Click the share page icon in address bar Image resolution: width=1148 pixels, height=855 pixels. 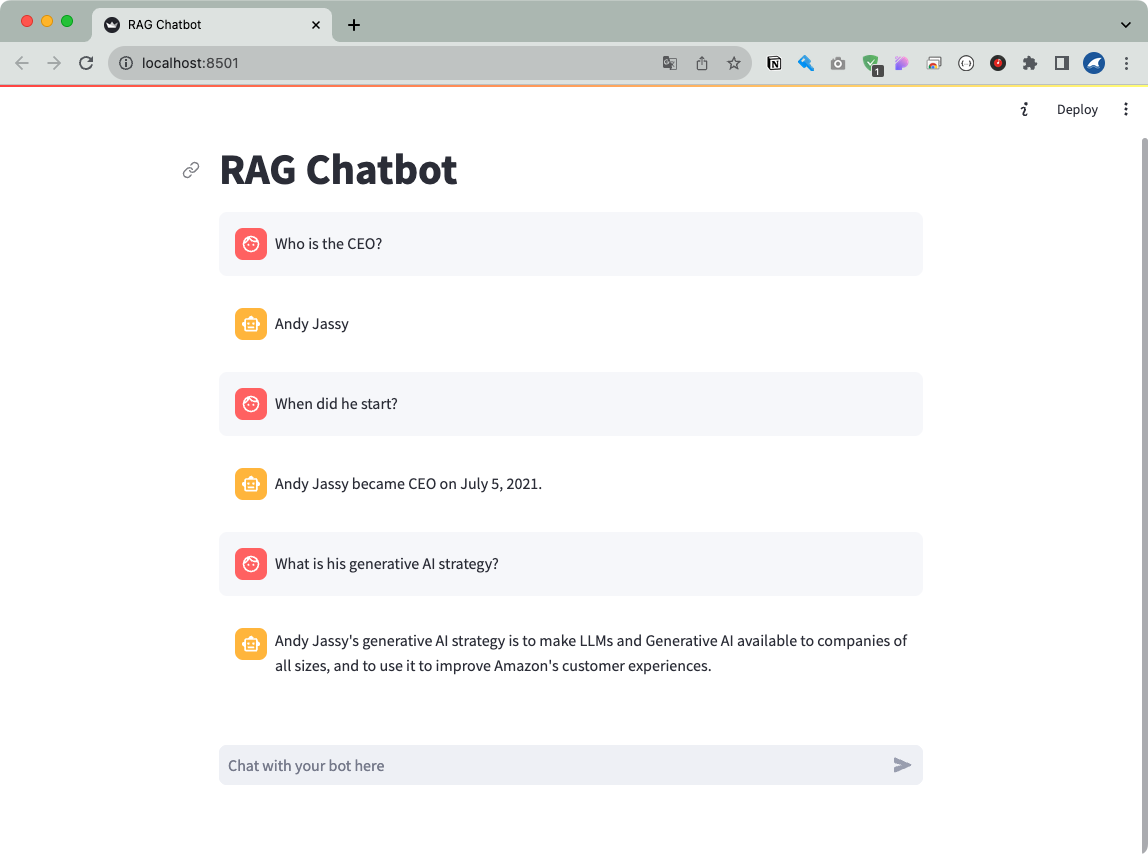click(x=702, y=63)
